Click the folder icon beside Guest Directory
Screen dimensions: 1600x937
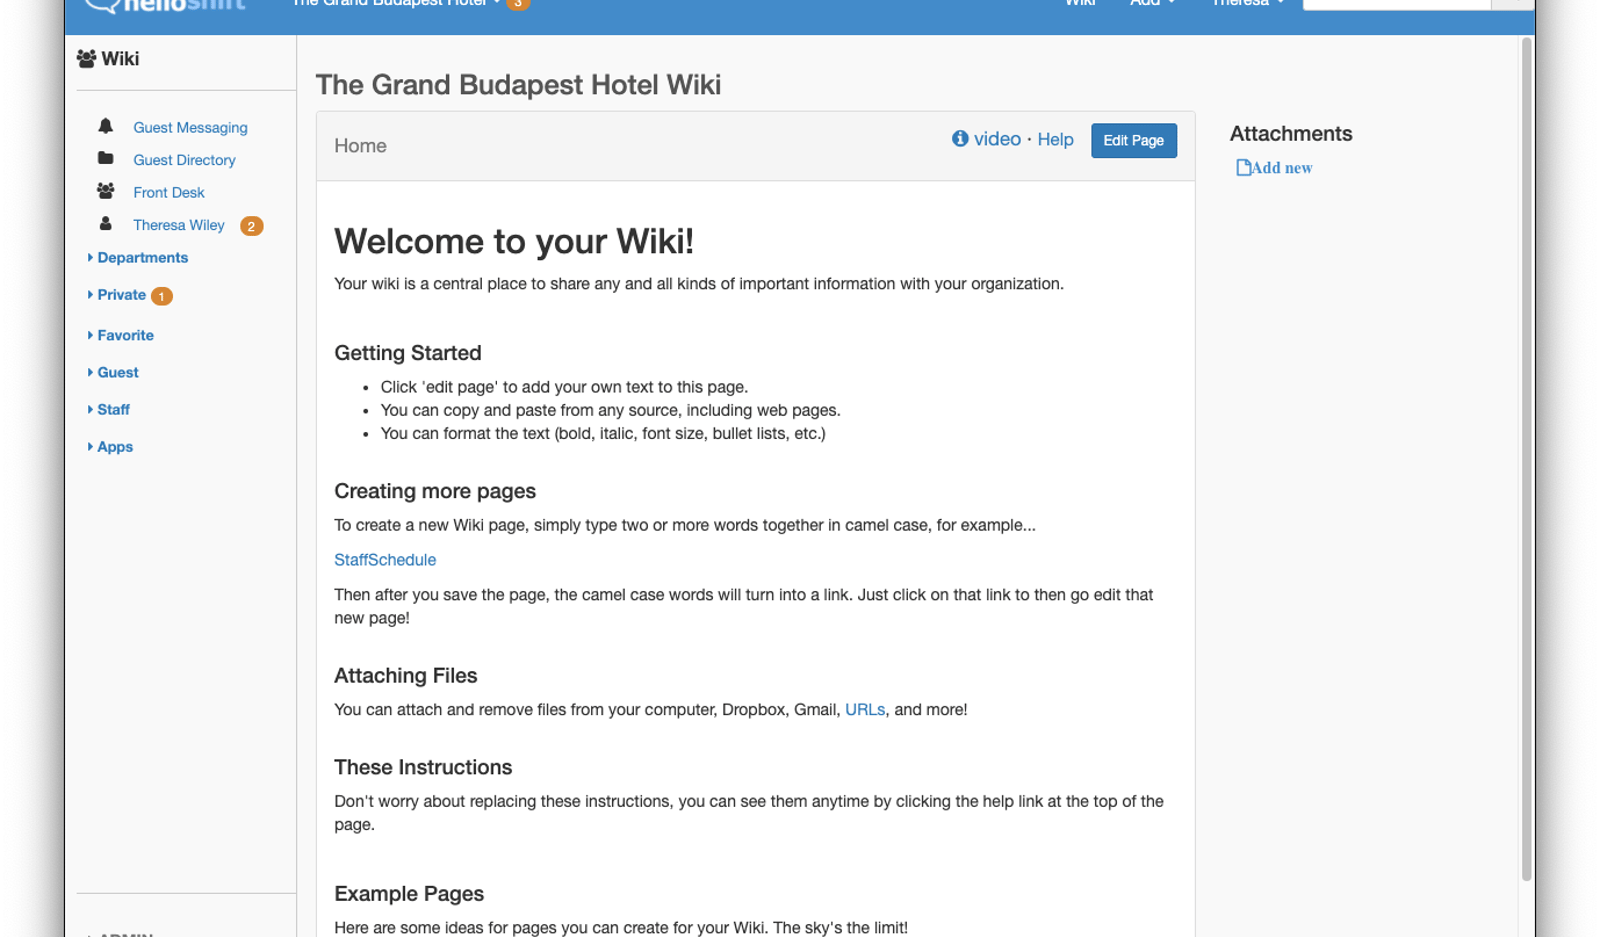pyautogui.click(x=105, y=158)
